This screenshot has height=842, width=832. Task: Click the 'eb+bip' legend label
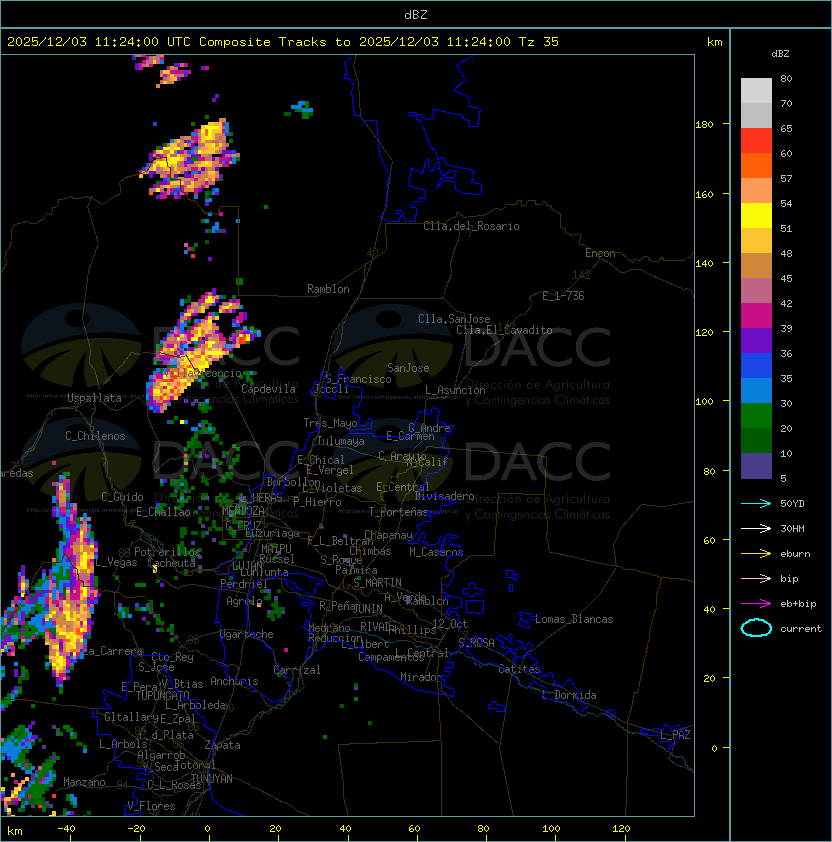pos(798,604)
